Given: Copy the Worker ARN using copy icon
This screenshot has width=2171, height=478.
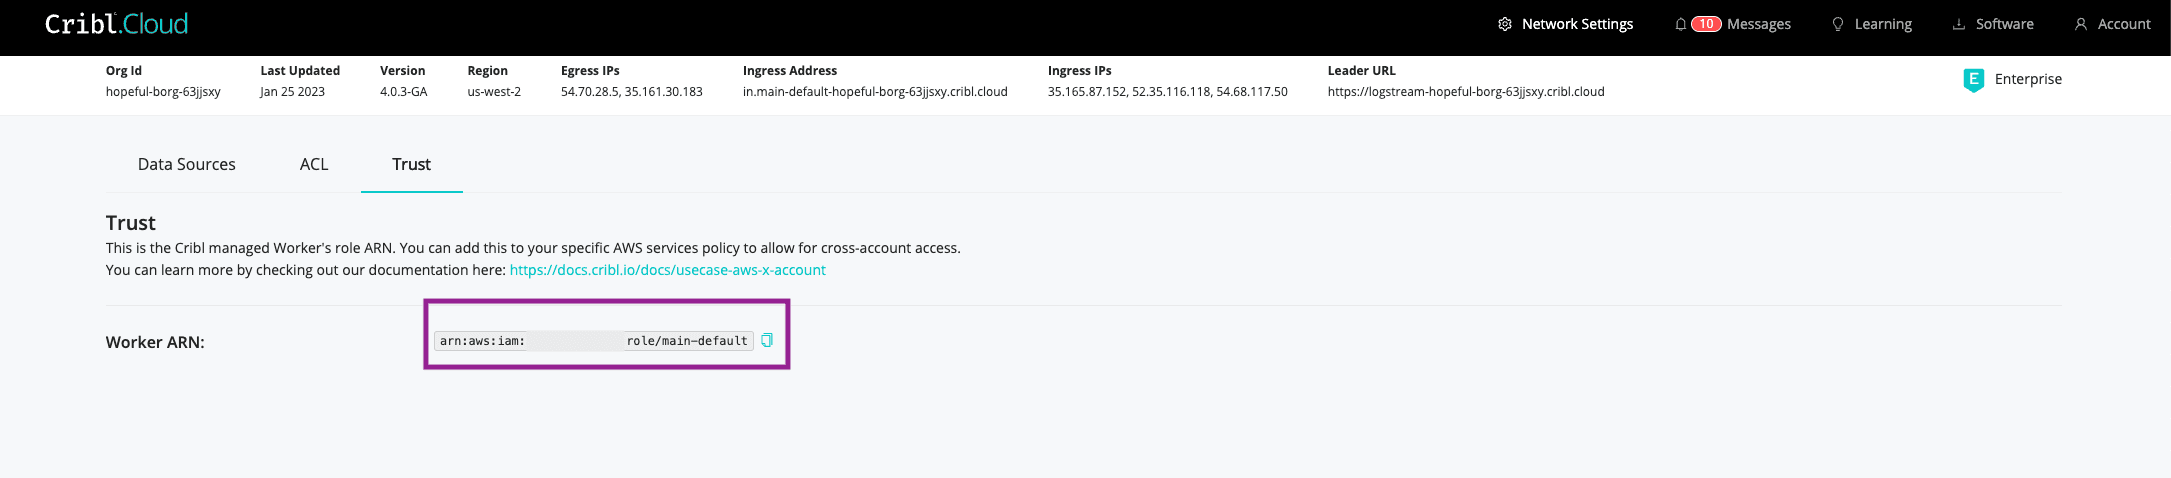Looking at the screenshot, I should (x=767, y=341).
